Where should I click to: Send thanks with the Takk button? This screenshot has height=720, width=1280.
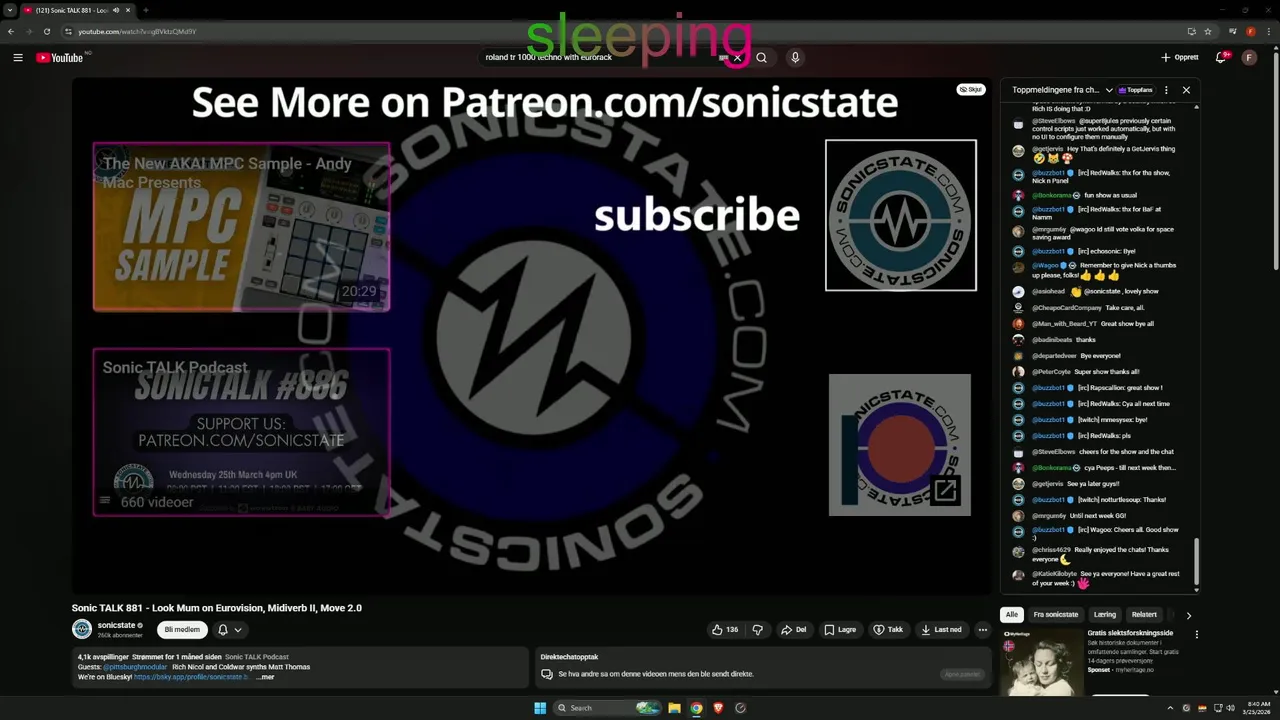pos(888,630)
